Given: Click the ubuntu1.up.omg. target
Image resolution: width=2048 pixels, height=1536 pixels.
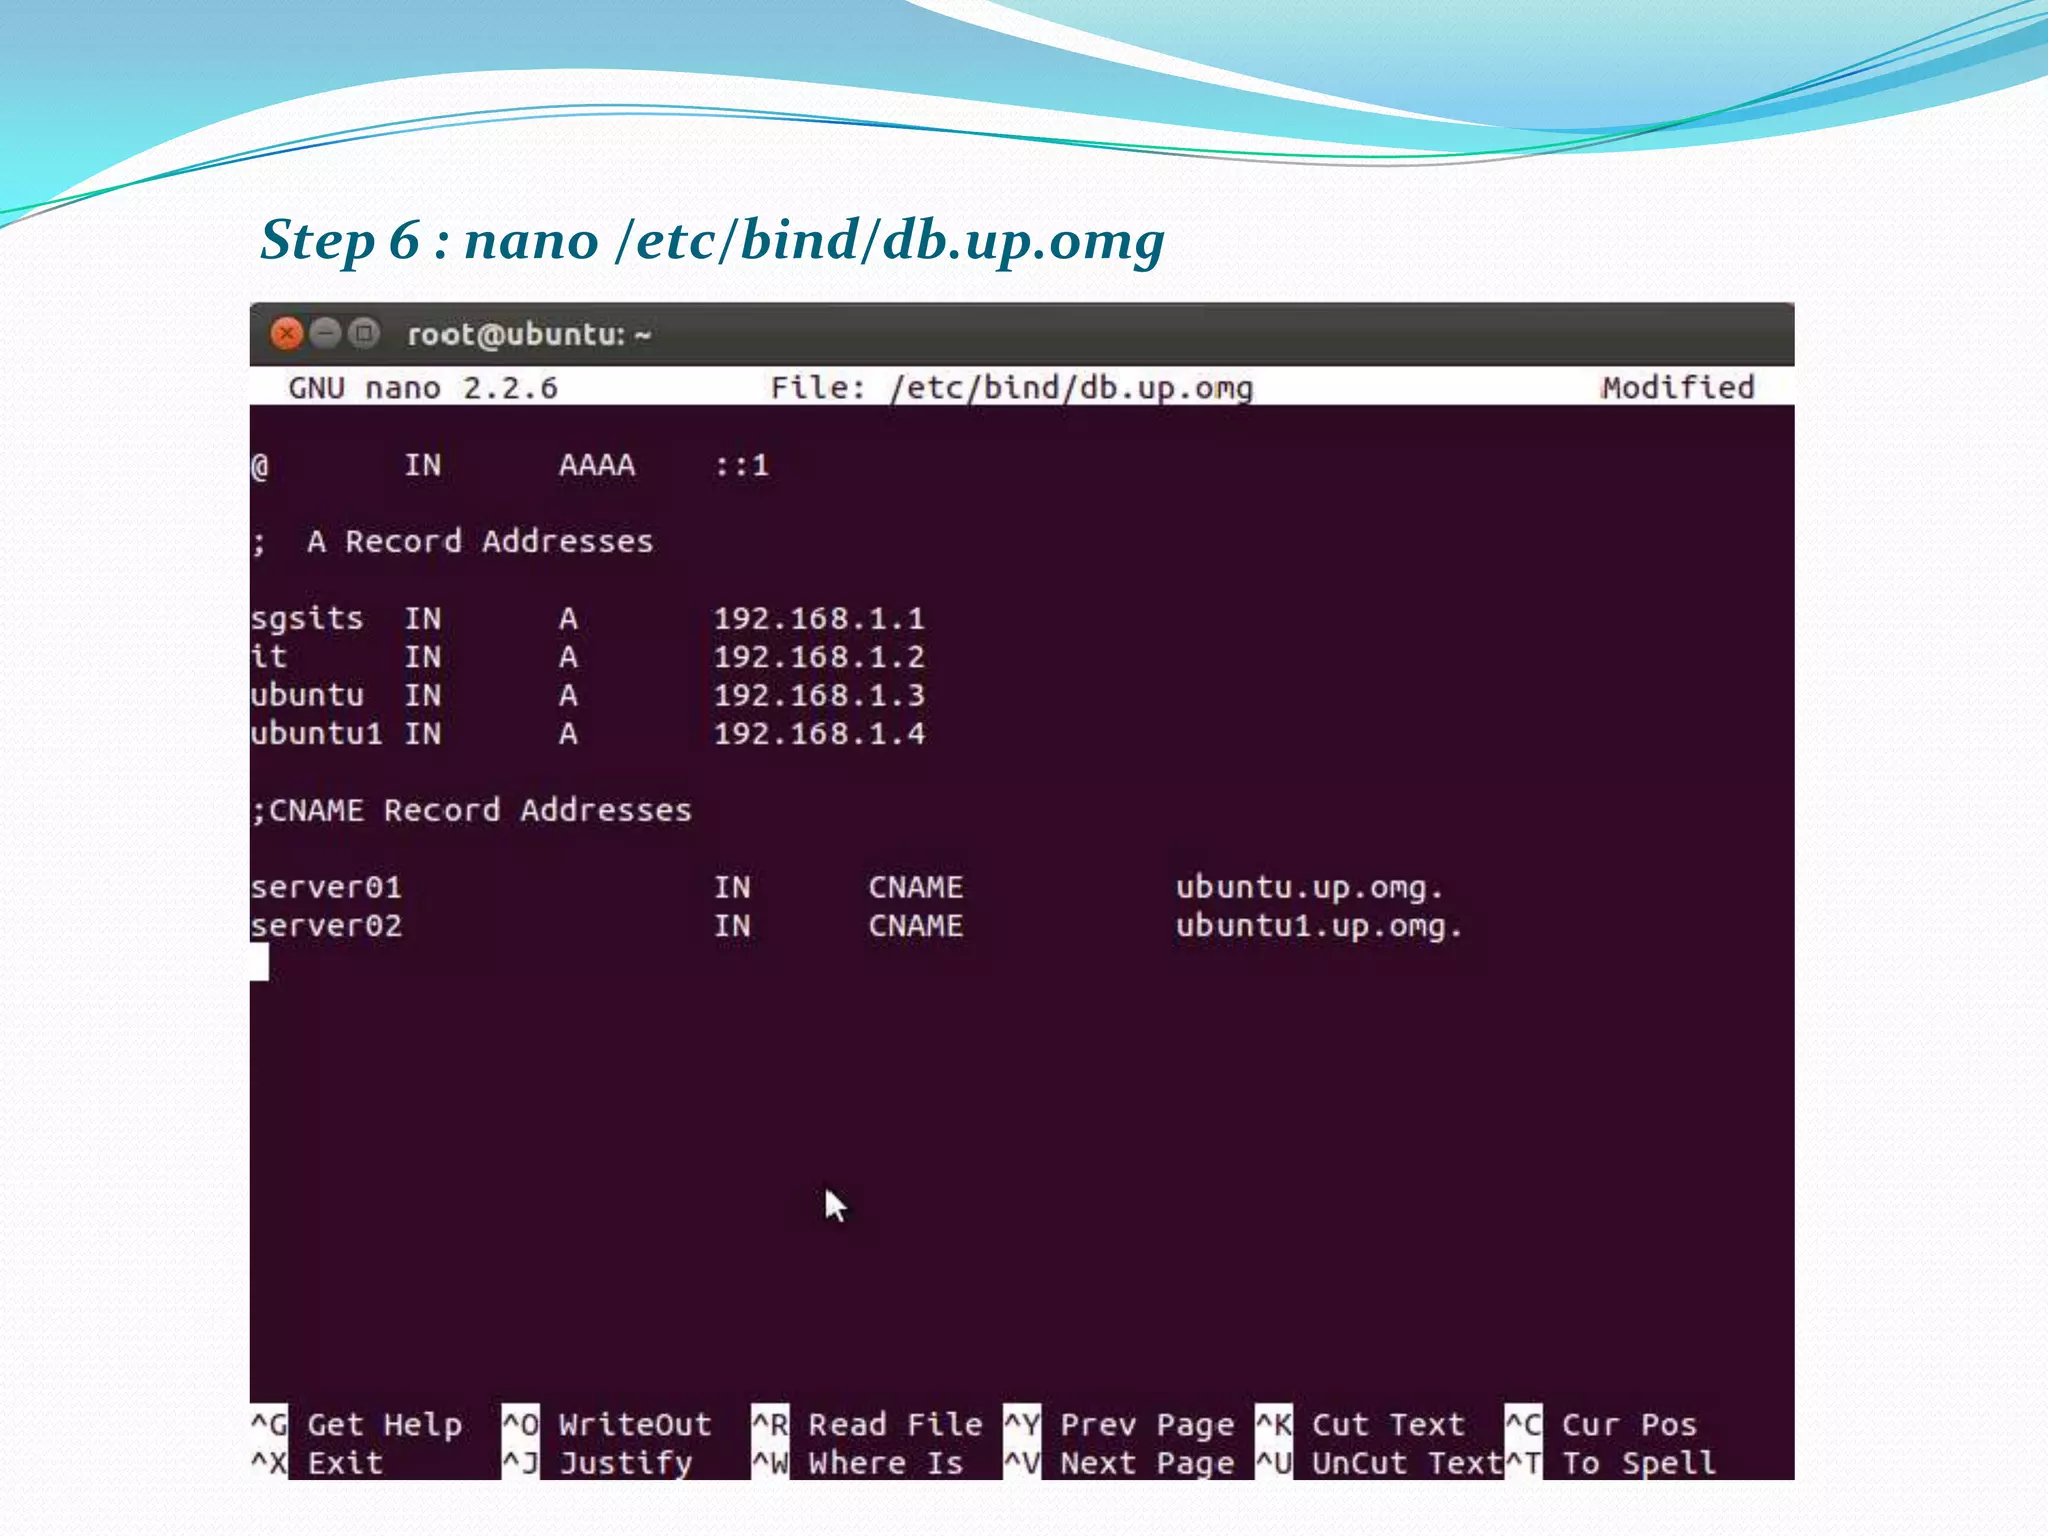Looking at the screenshot, I should point(1320,927).
